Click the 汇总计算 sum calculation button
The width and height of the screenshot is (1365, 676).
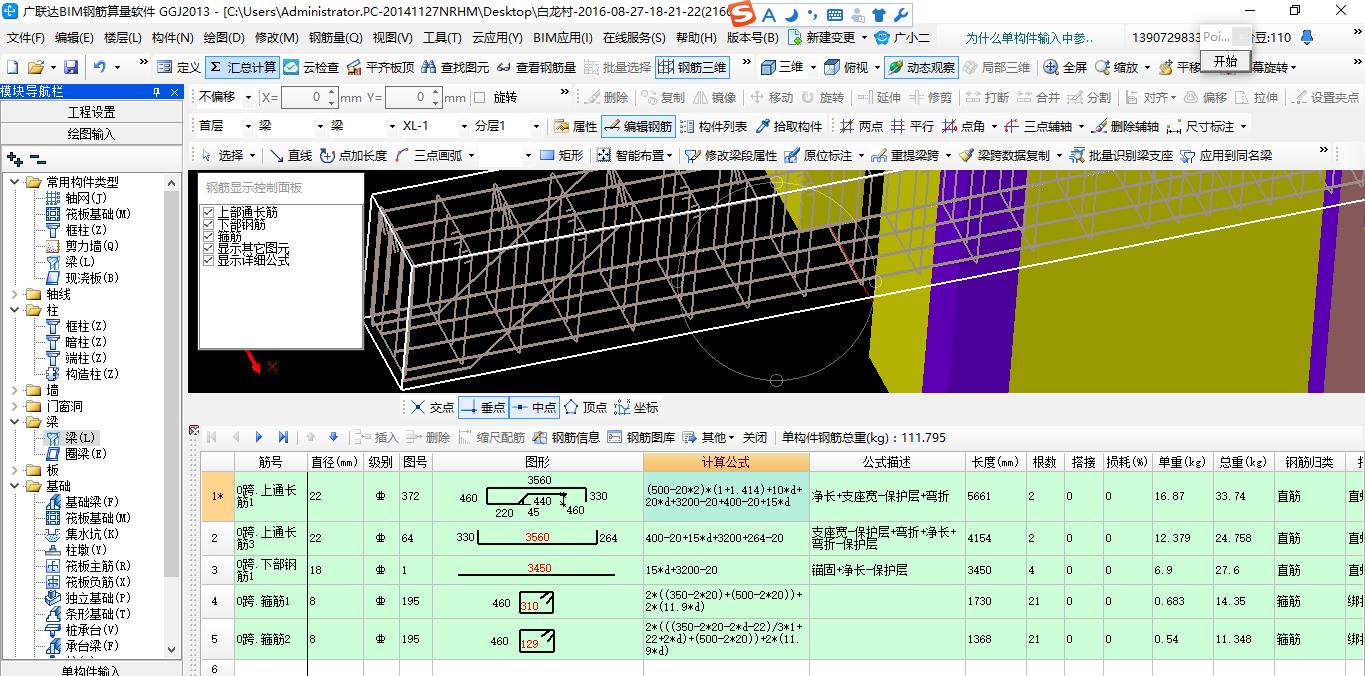click(x=242, y=67)
